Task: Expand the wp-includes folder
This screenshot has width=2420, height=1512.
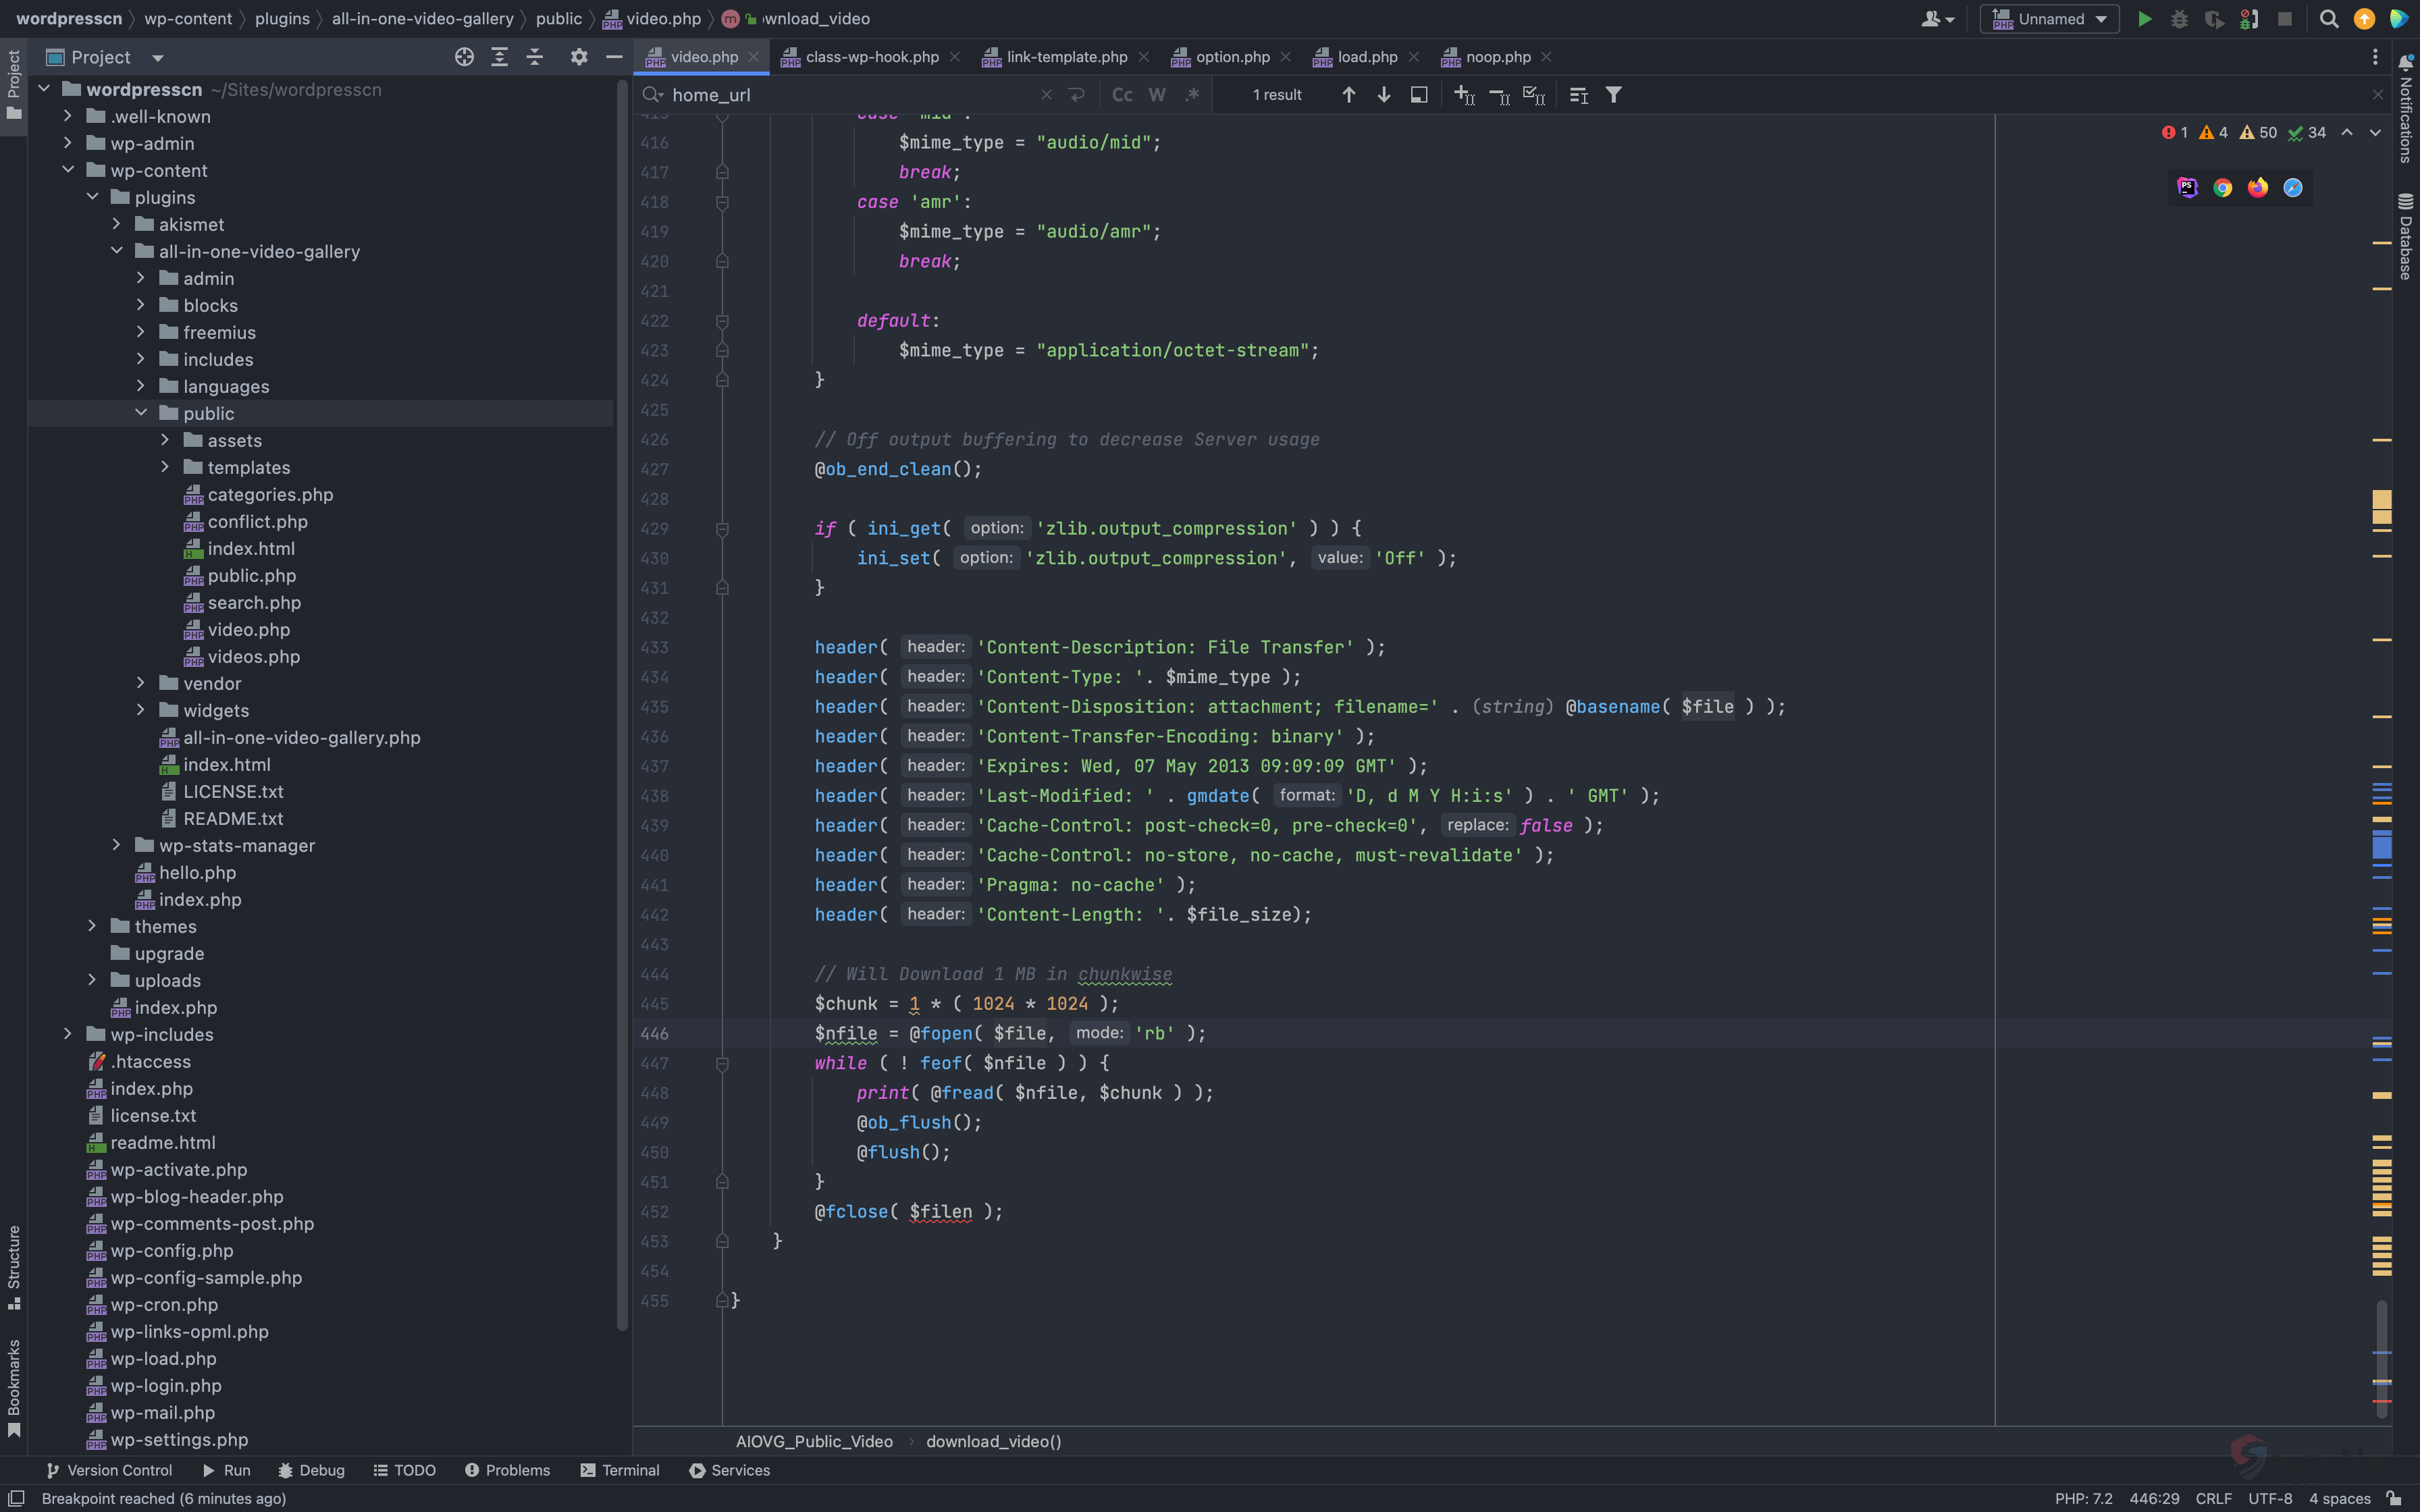Action: click(68, 1034)
